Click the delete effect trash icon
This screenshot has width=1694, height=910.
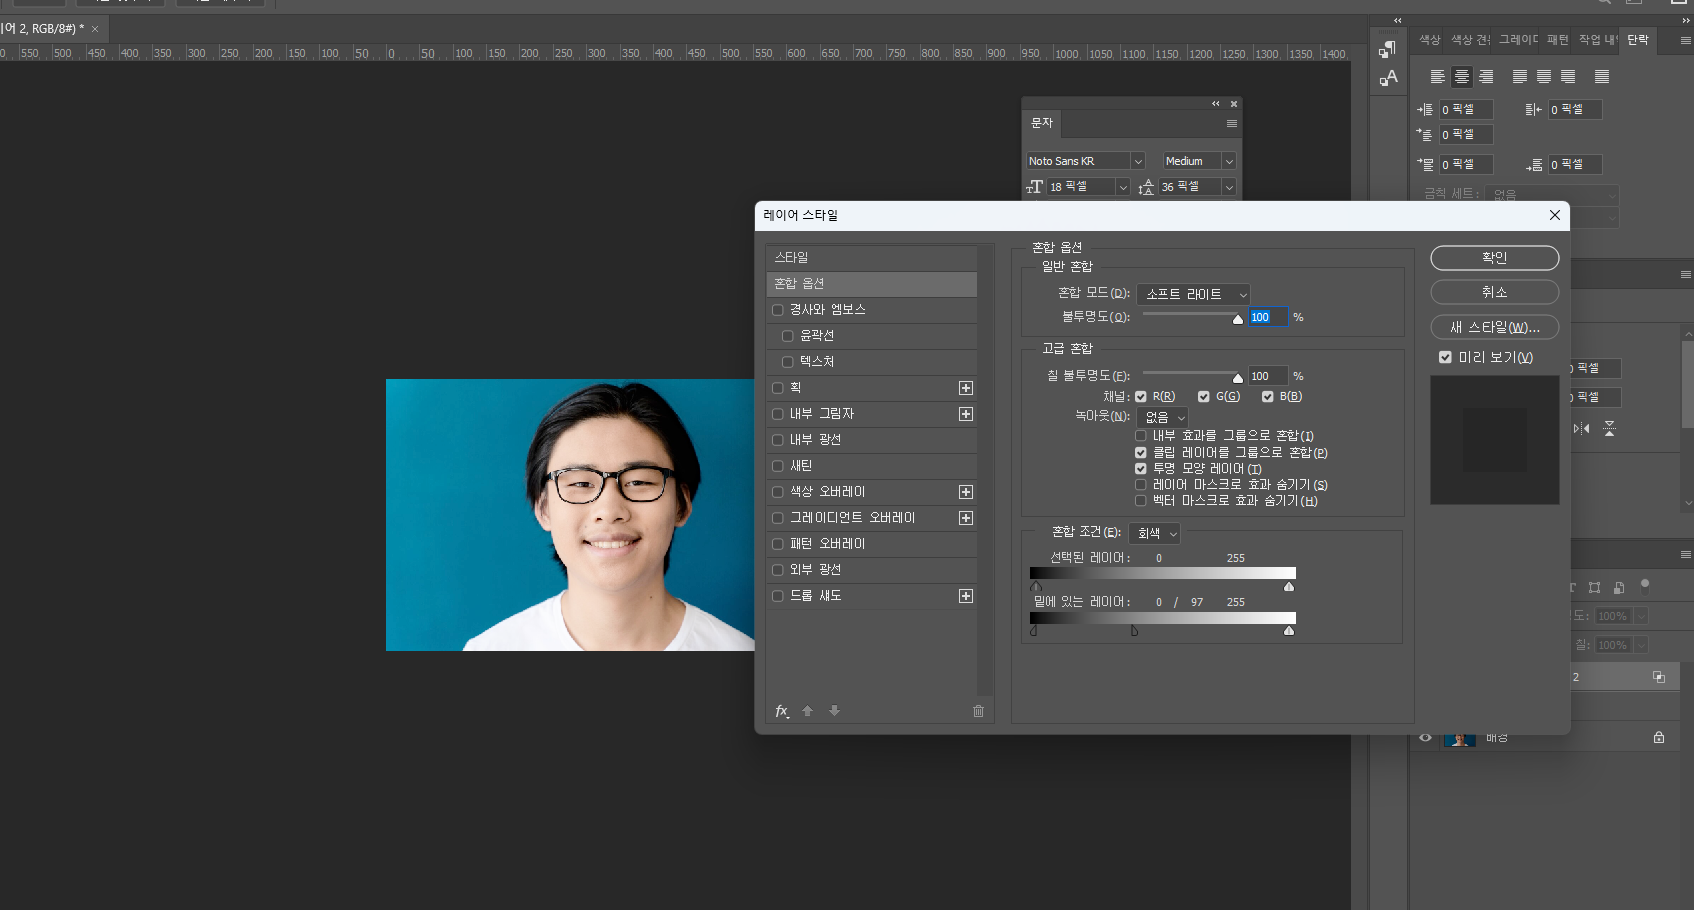tap(978, 711)
